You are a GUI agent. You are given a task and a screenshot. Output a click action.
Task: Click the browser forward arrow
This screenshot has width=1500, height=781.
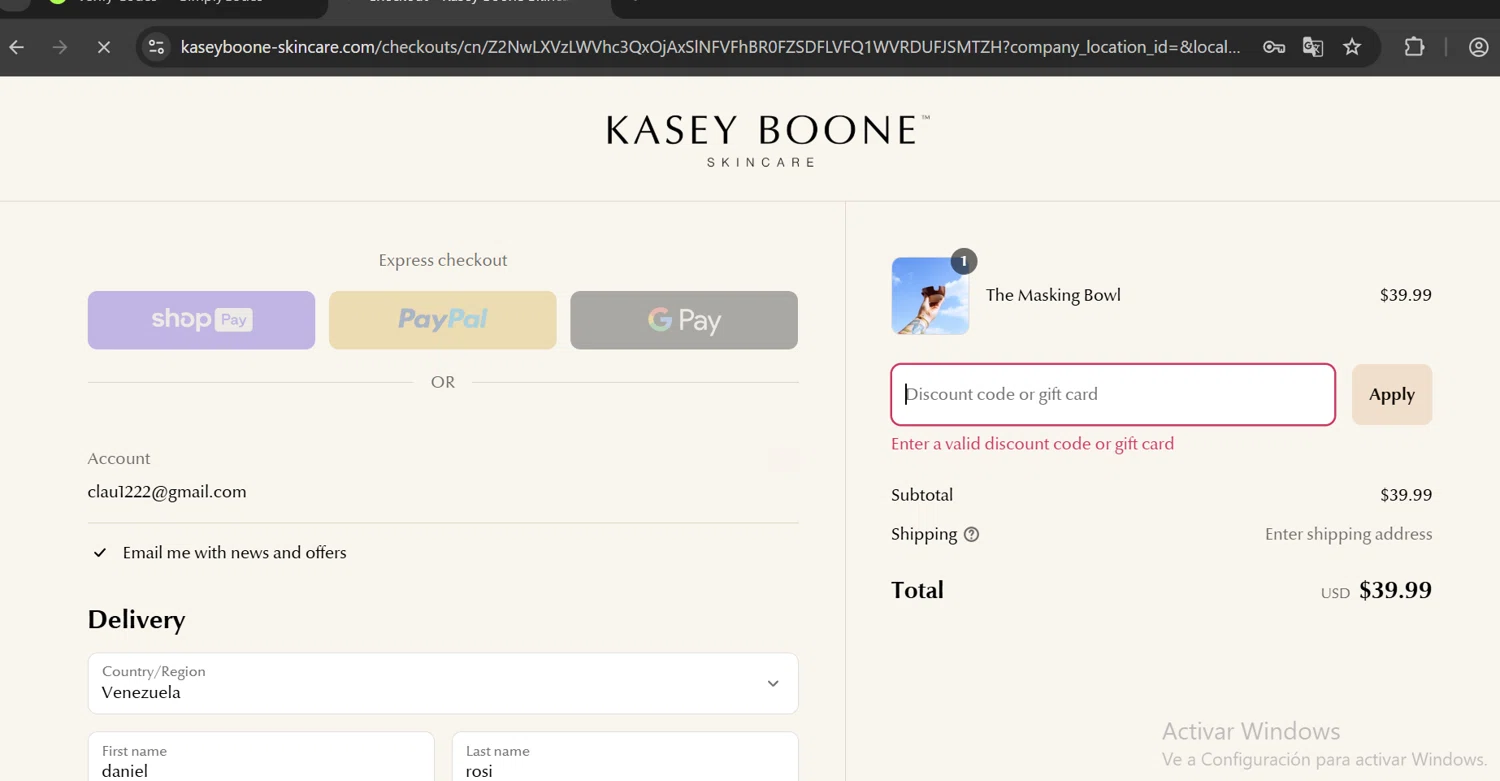[60, 47]
